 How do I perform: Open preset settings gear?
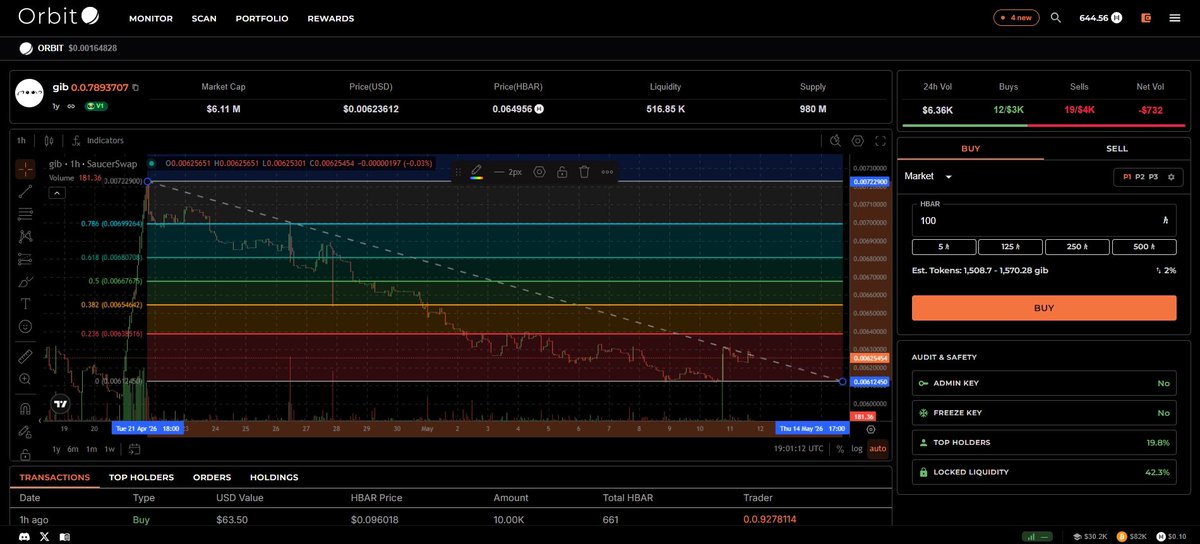click(x=1171, y=176)
